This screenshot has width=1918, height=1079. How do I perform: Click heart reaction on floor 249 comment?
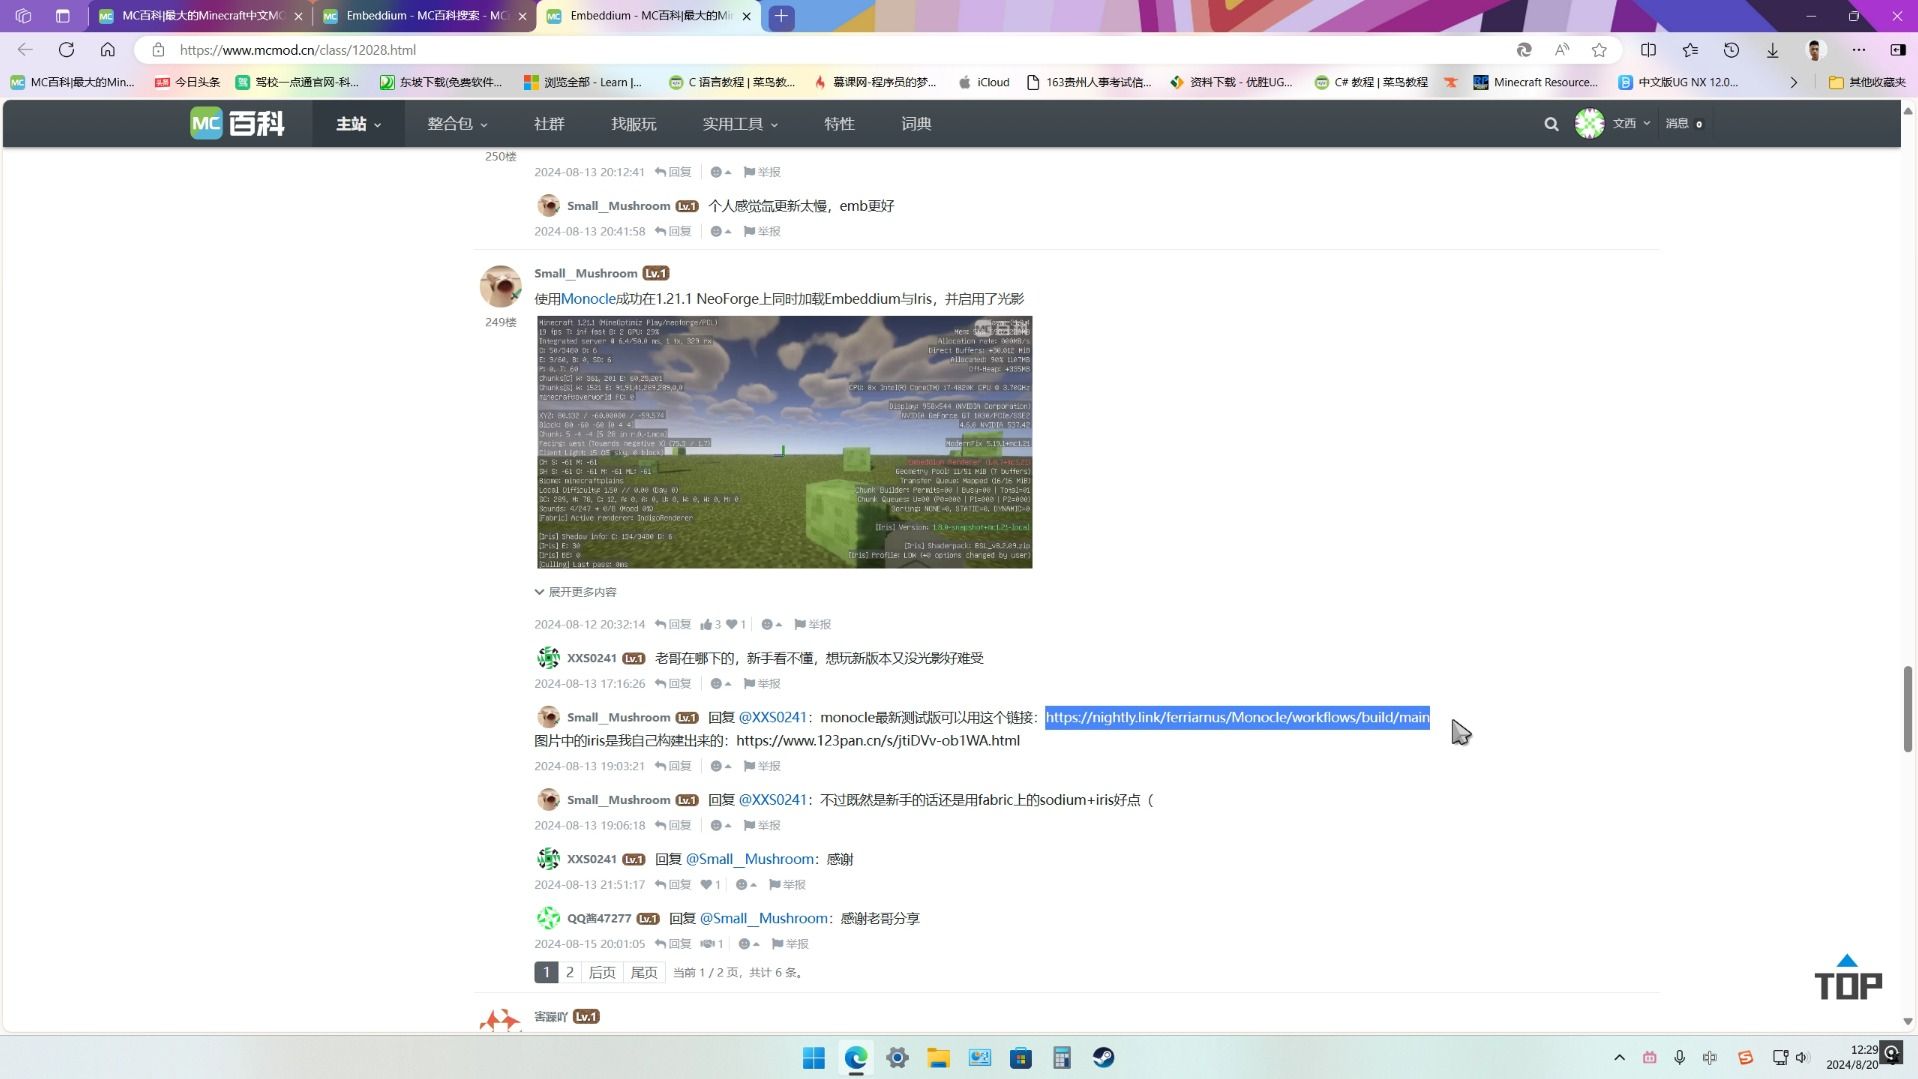click(736, 624)
